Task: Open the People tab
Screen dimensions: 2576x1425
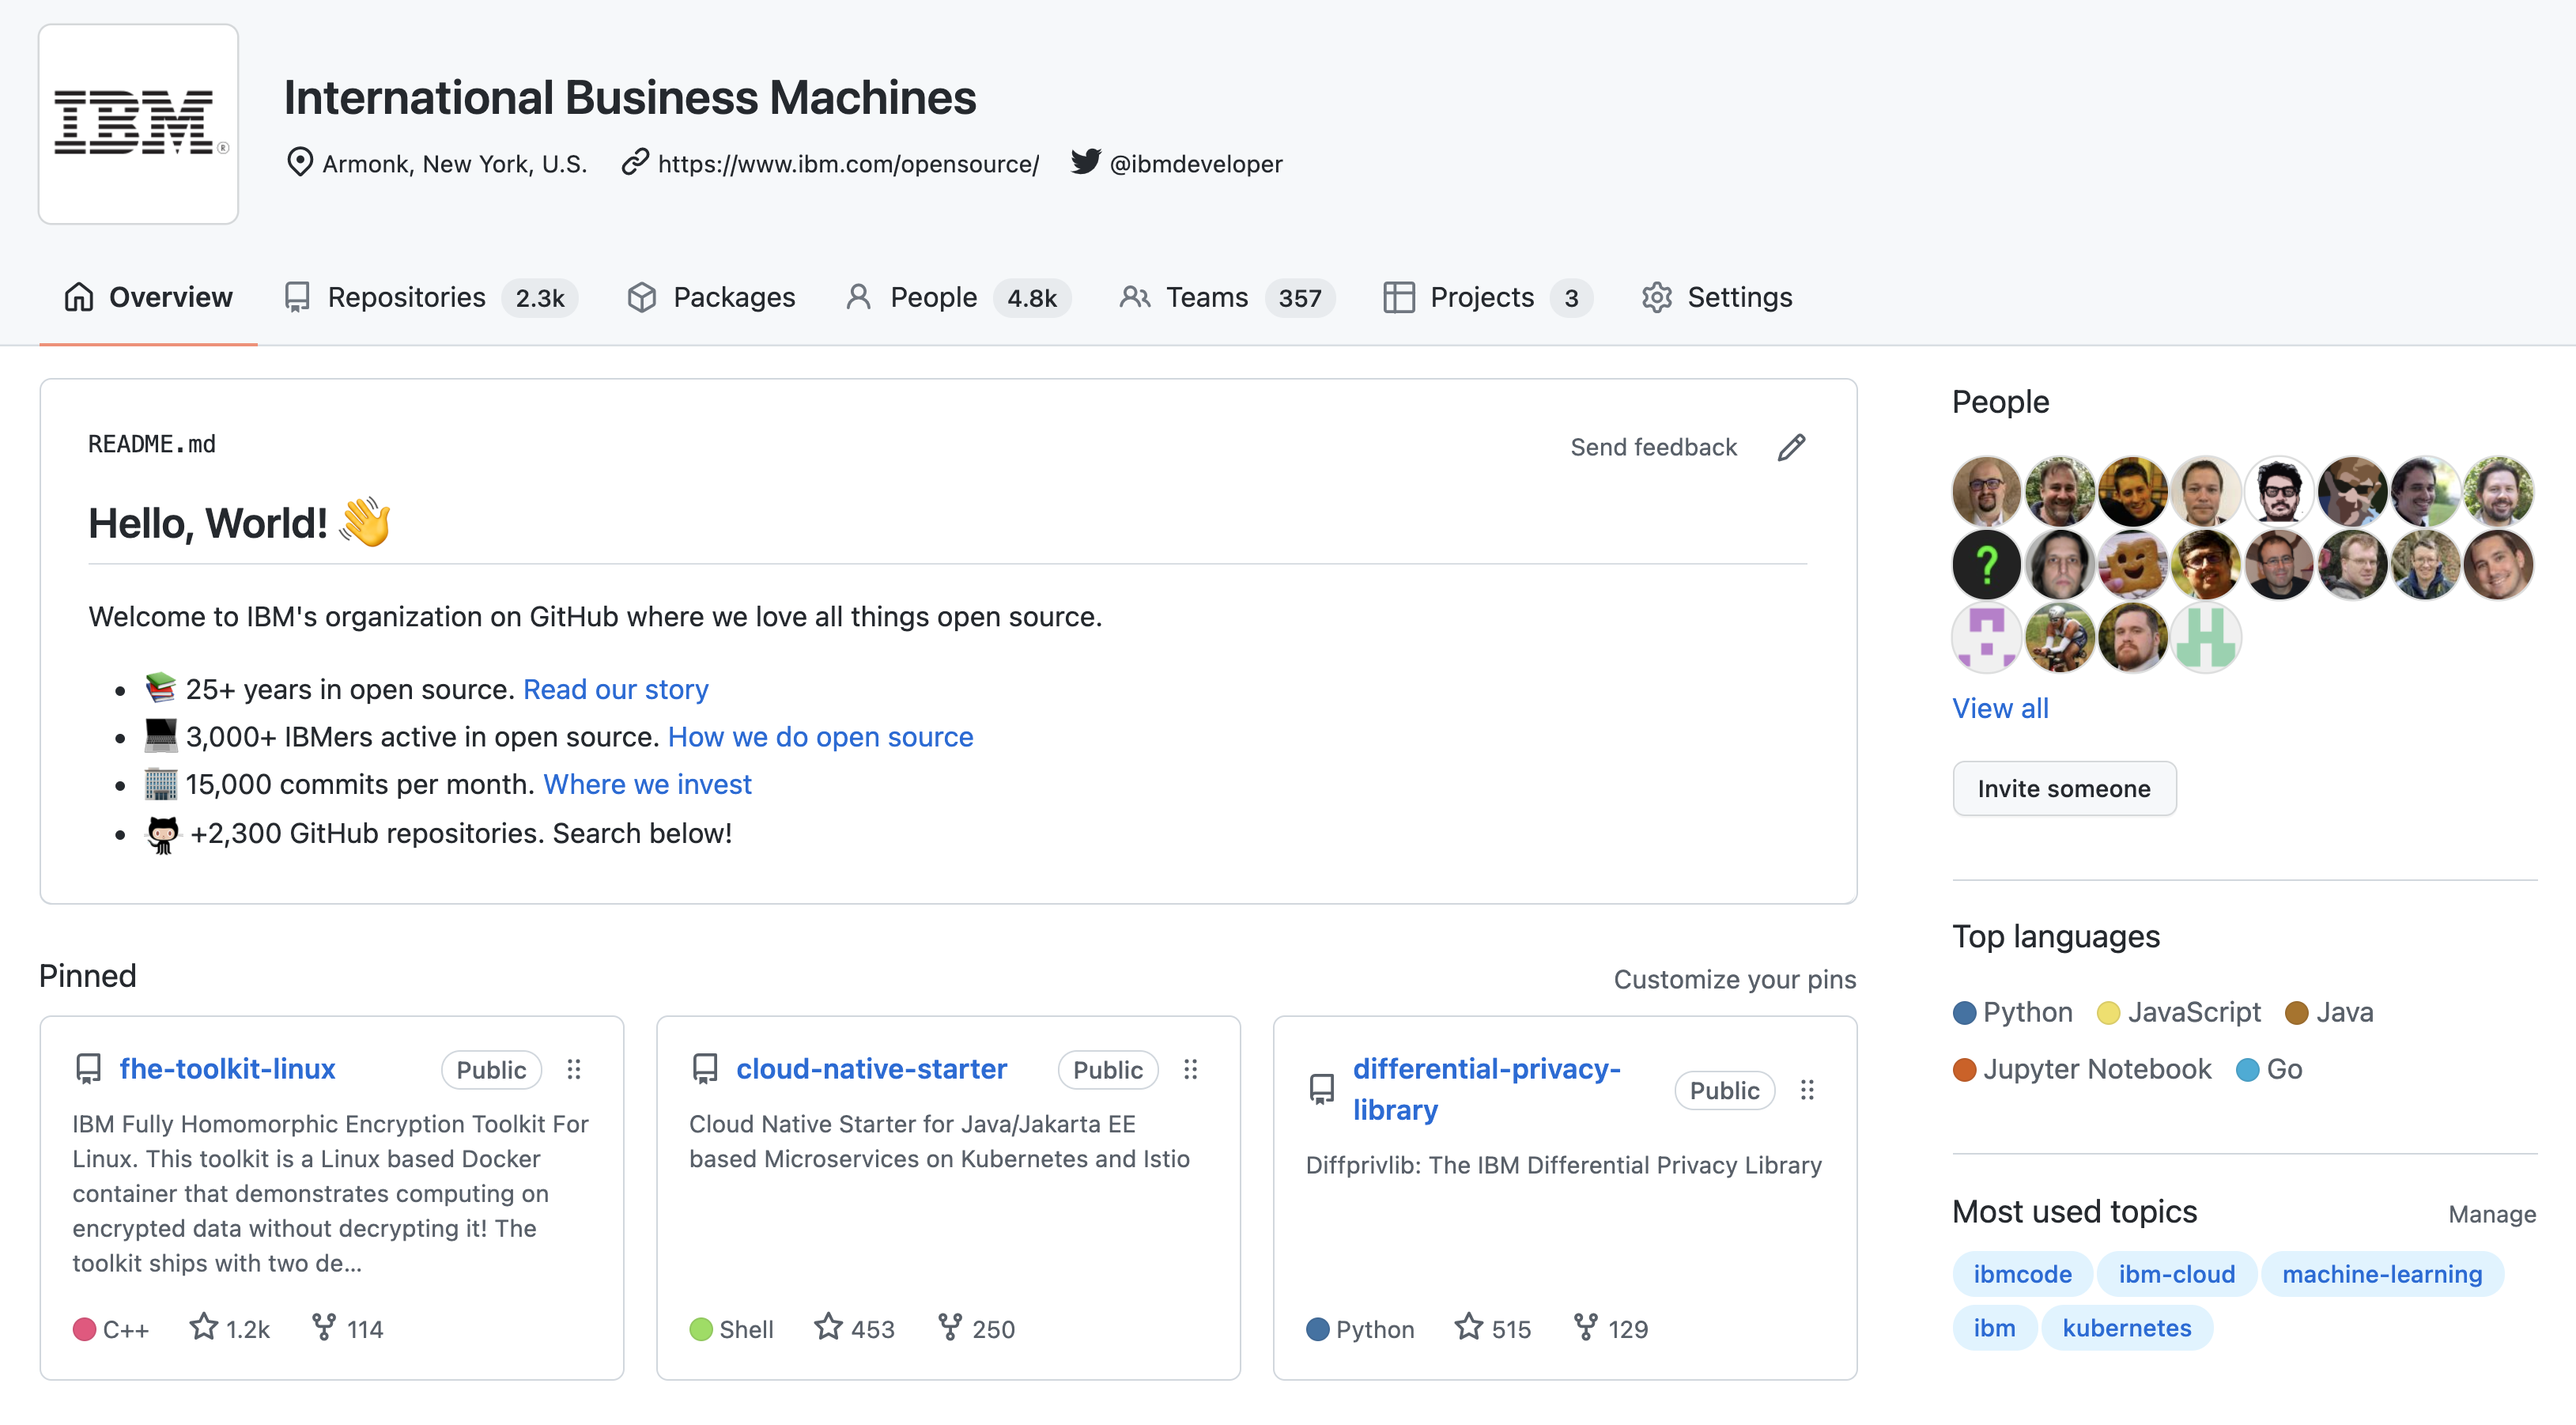Action: [958, 297]
